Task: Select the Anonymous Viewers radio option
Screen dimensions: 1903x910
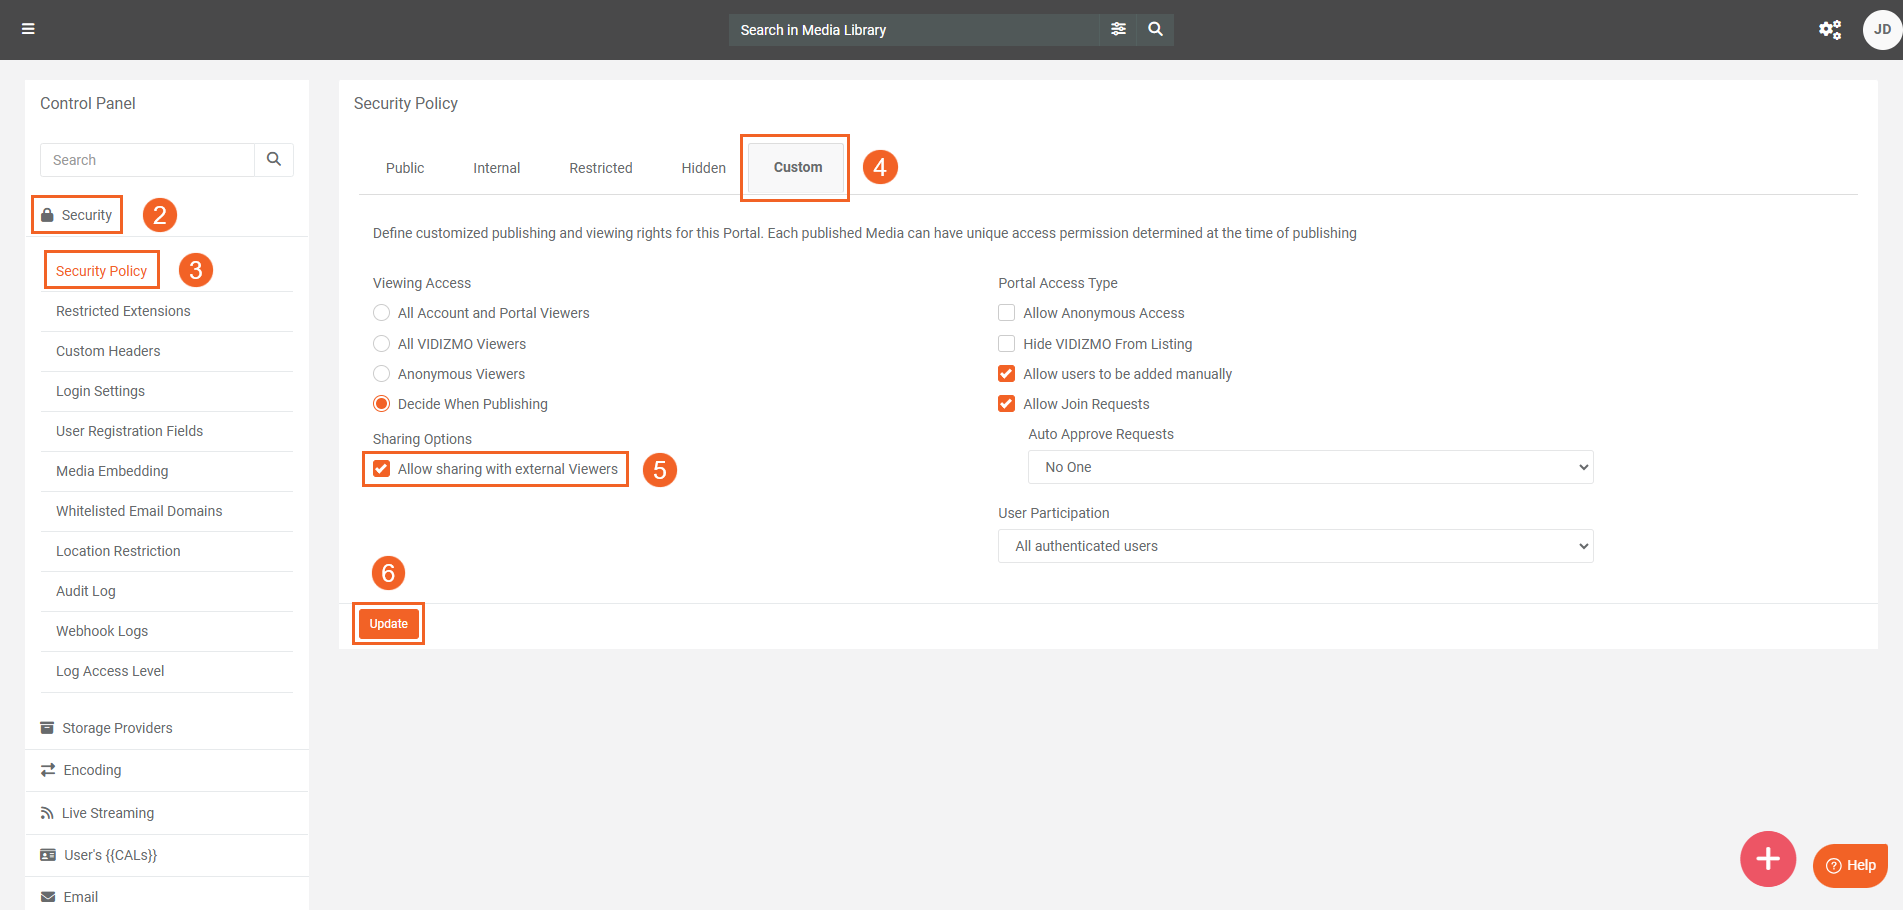Action: [382, 374]
